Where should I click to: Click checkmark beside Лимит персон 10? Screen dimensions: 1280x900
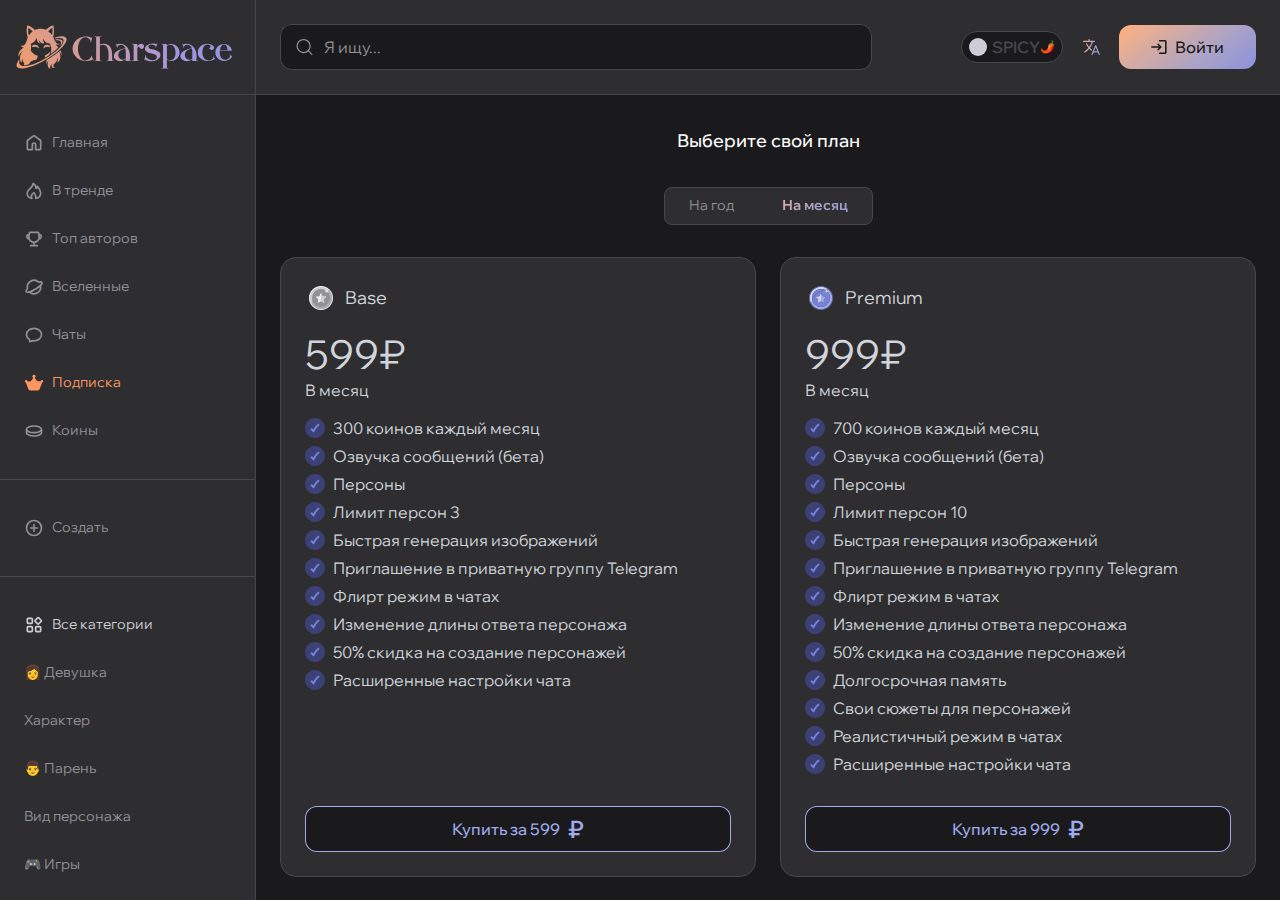(815, 512)
